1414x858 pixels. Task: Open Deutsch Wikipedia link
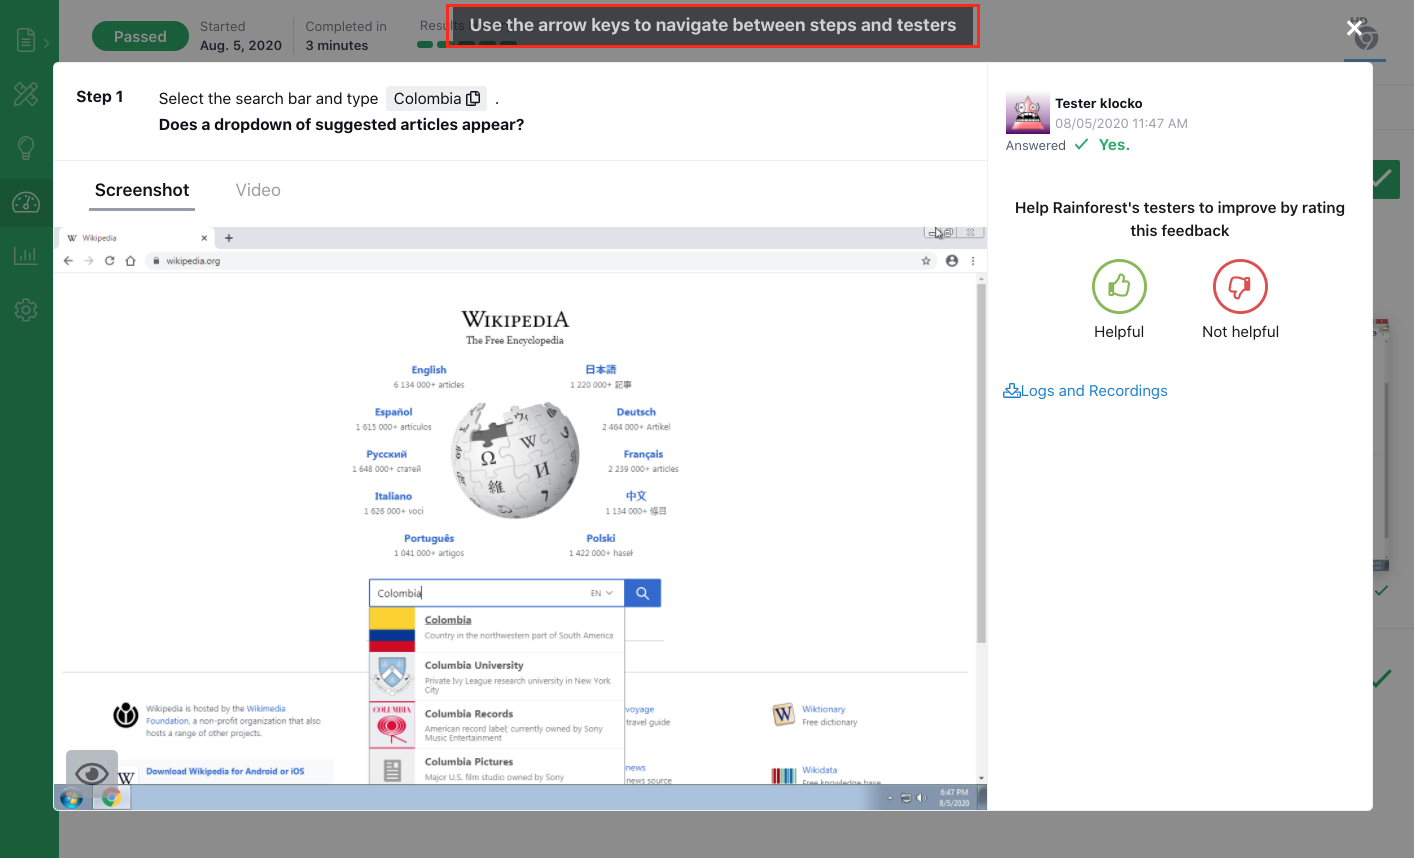pos(636,412)
